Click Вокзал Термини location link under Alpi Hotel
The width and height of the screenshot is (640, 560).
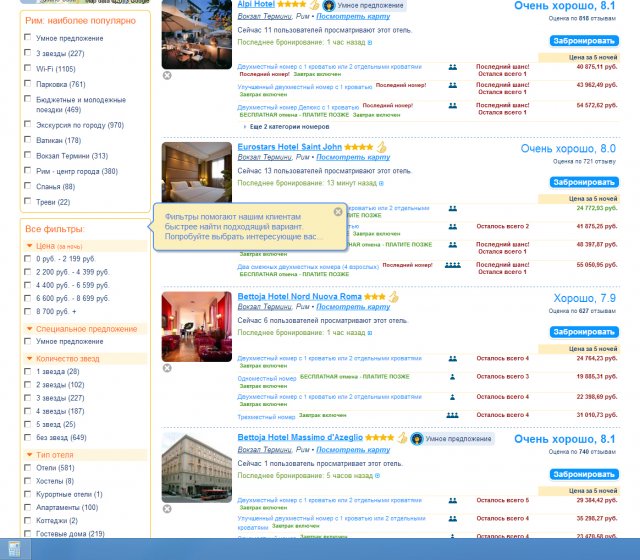tap(264, 16)
